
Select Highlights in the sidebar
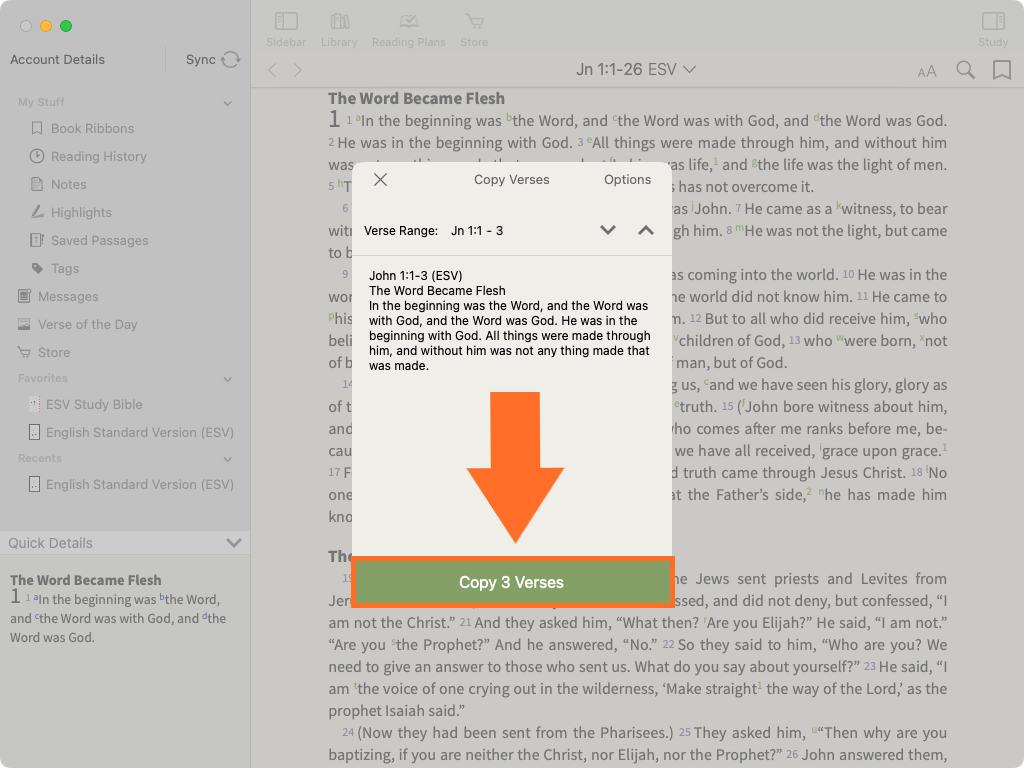pyautogui.click(x=81, y=212)
